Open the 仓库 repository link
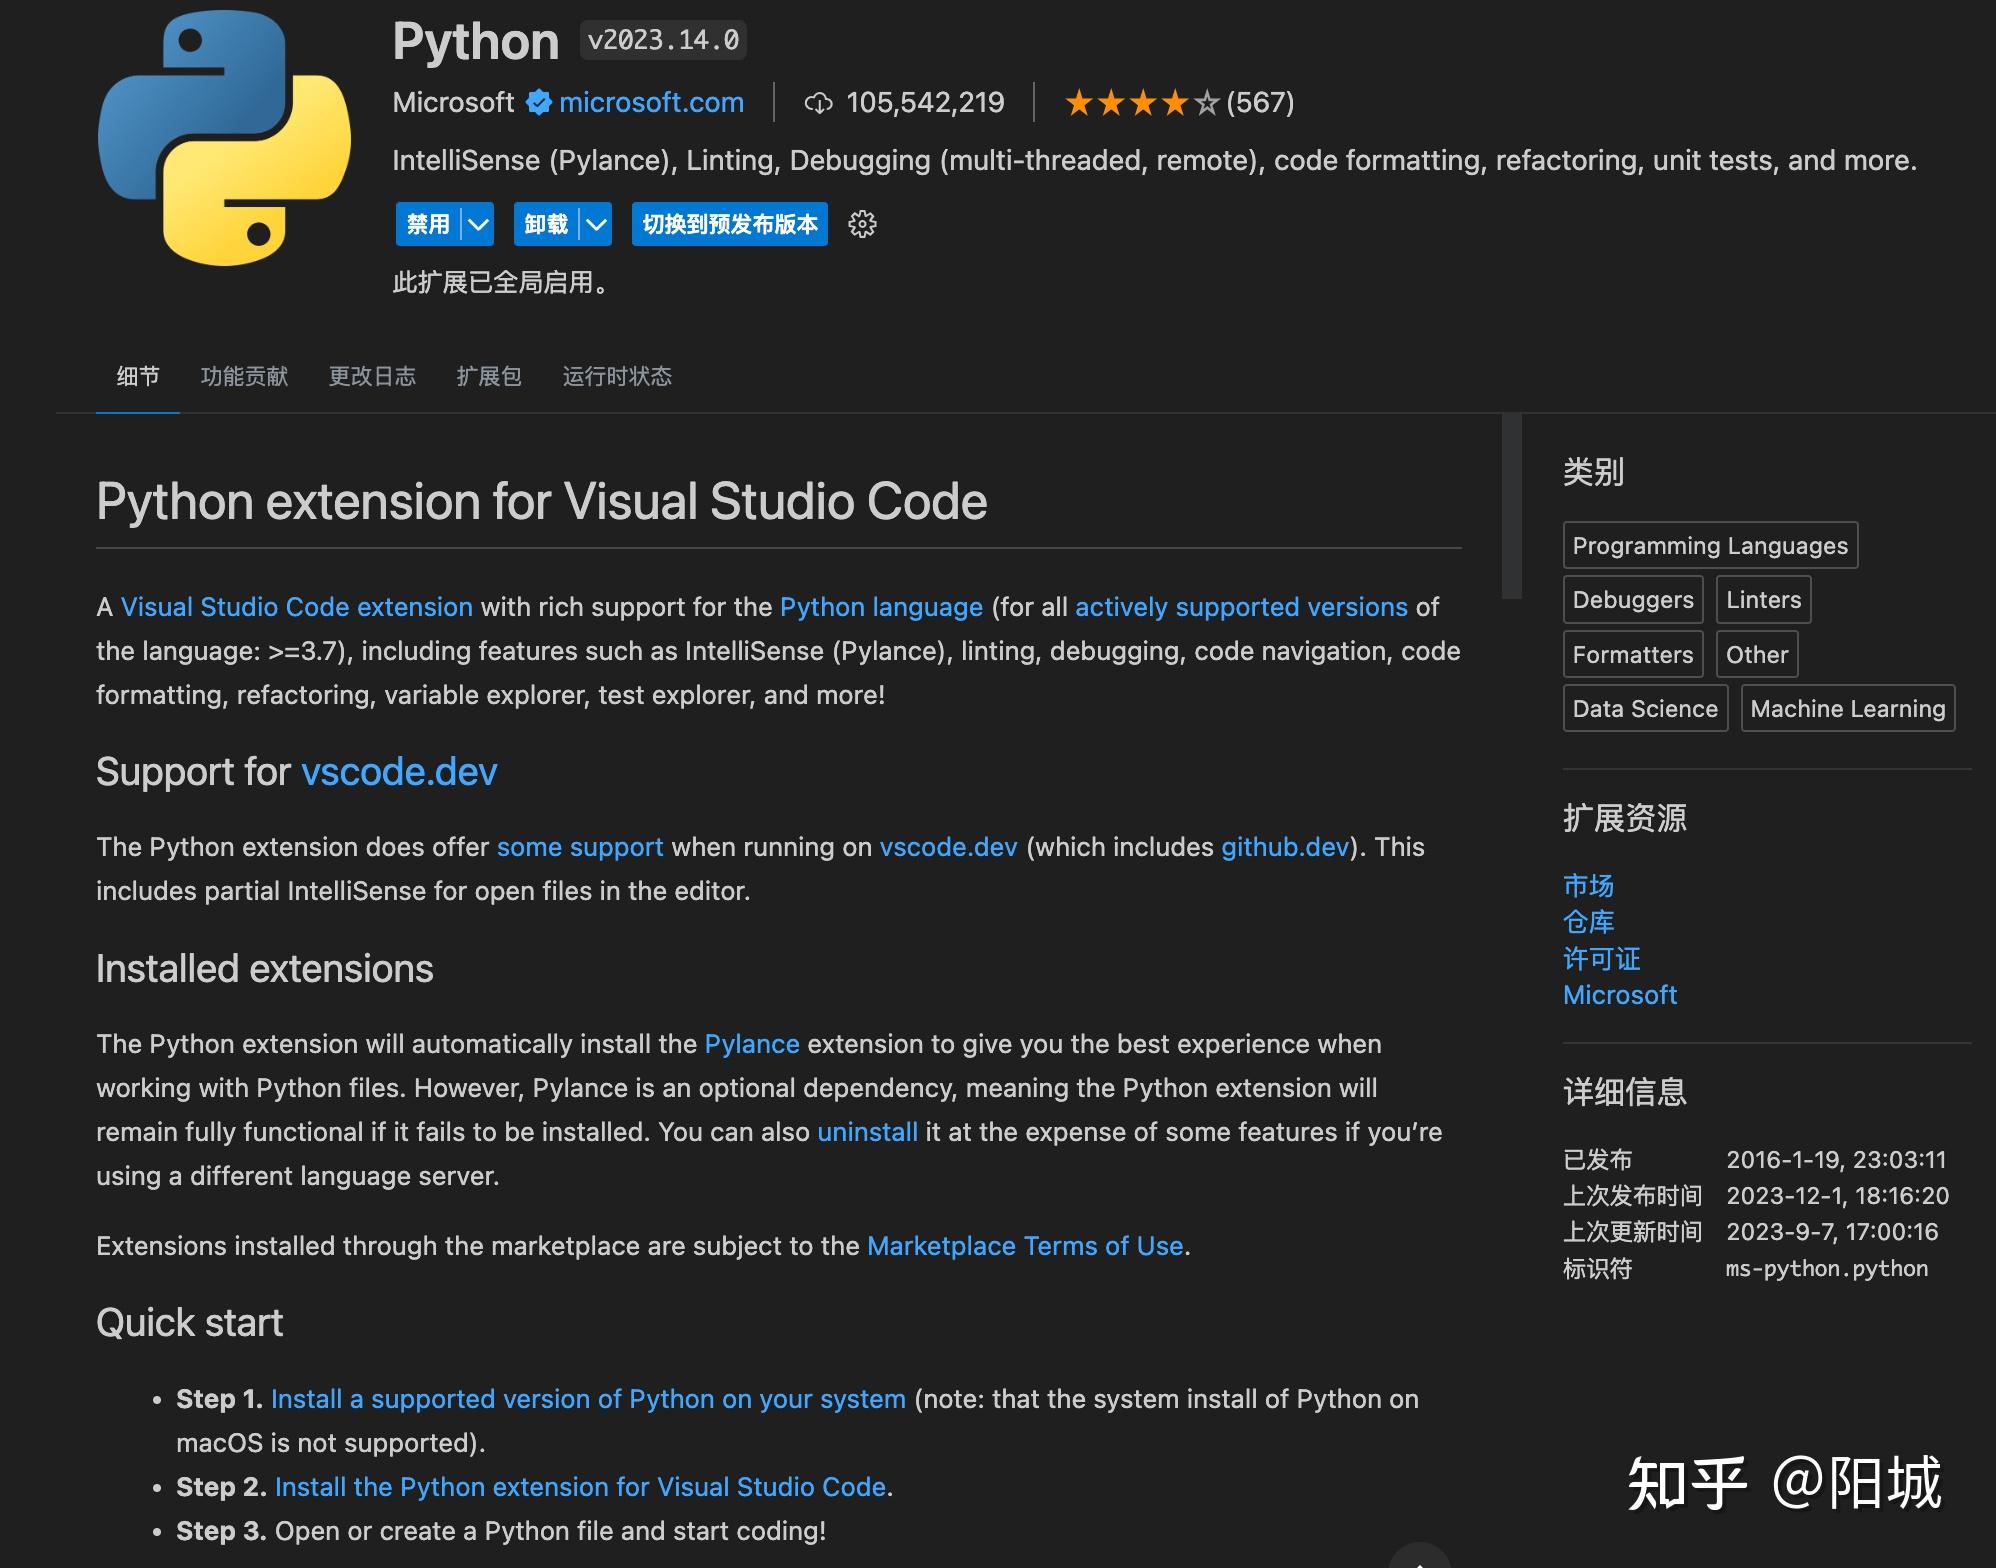The image size is (1996, 1568). pos(1587,922)
